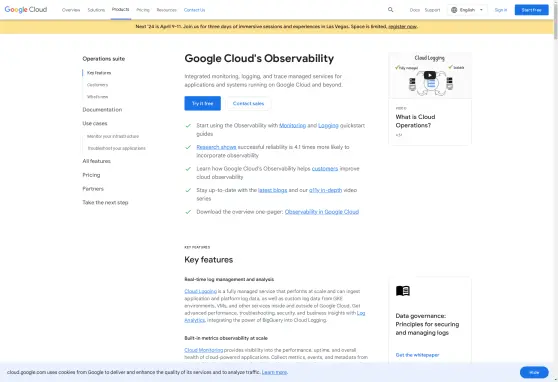Click Real-time log management and analysis heading
This screenshot has width=558, height=382.
[x=229, y=279]
